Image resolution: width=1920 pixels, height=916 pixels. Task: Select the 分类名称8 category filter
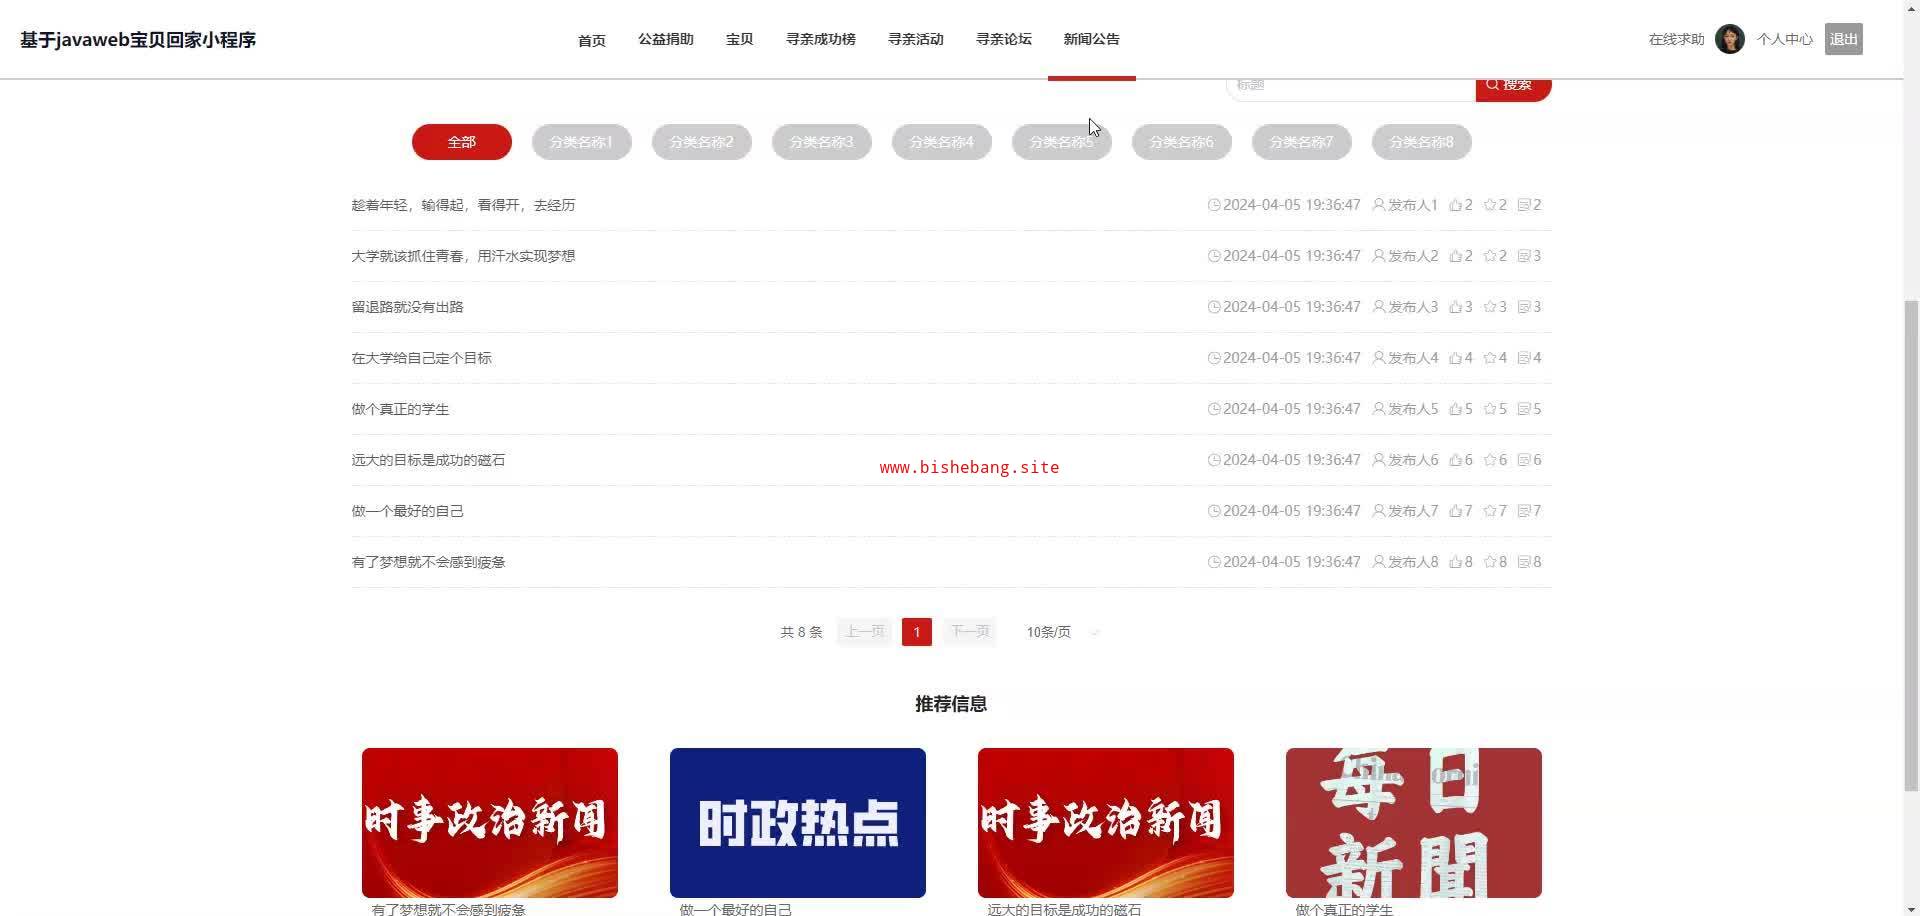[1422, 142]
